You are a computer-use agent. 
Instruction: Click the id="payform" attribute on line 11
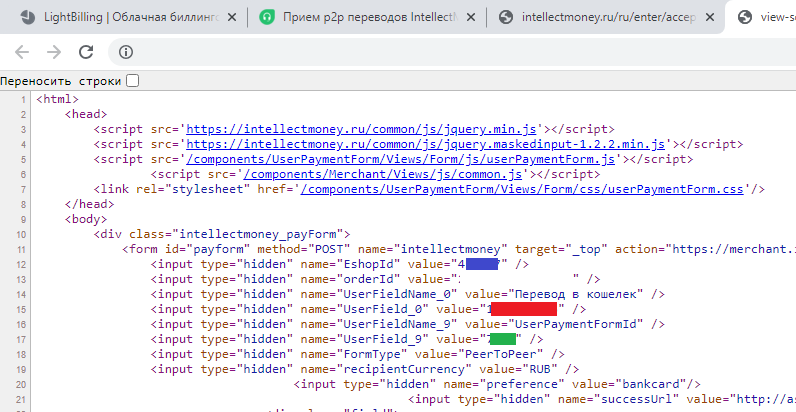click(x=208, y=249)
